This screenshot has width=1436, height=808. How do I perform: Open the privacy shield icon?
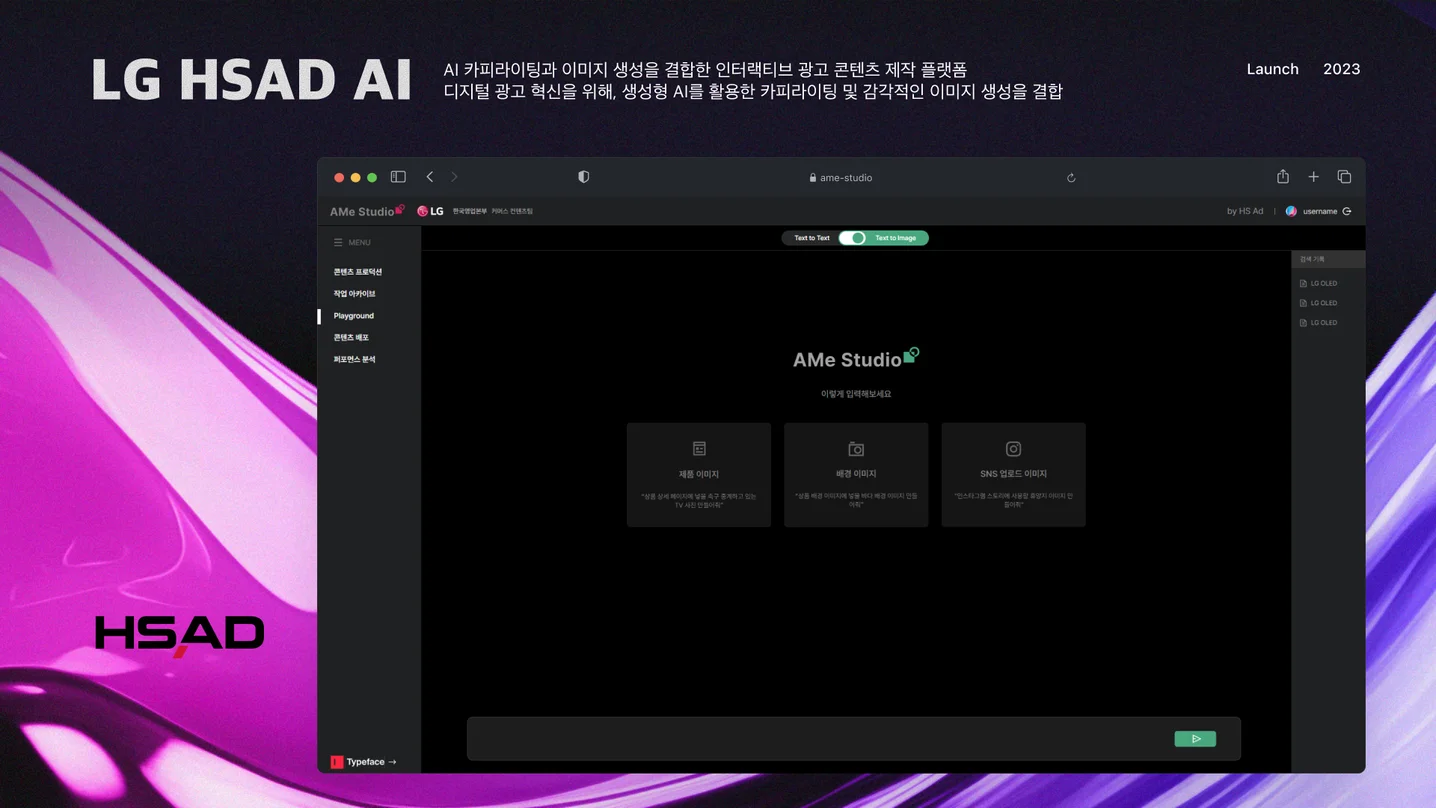click(x=584, y=177)
